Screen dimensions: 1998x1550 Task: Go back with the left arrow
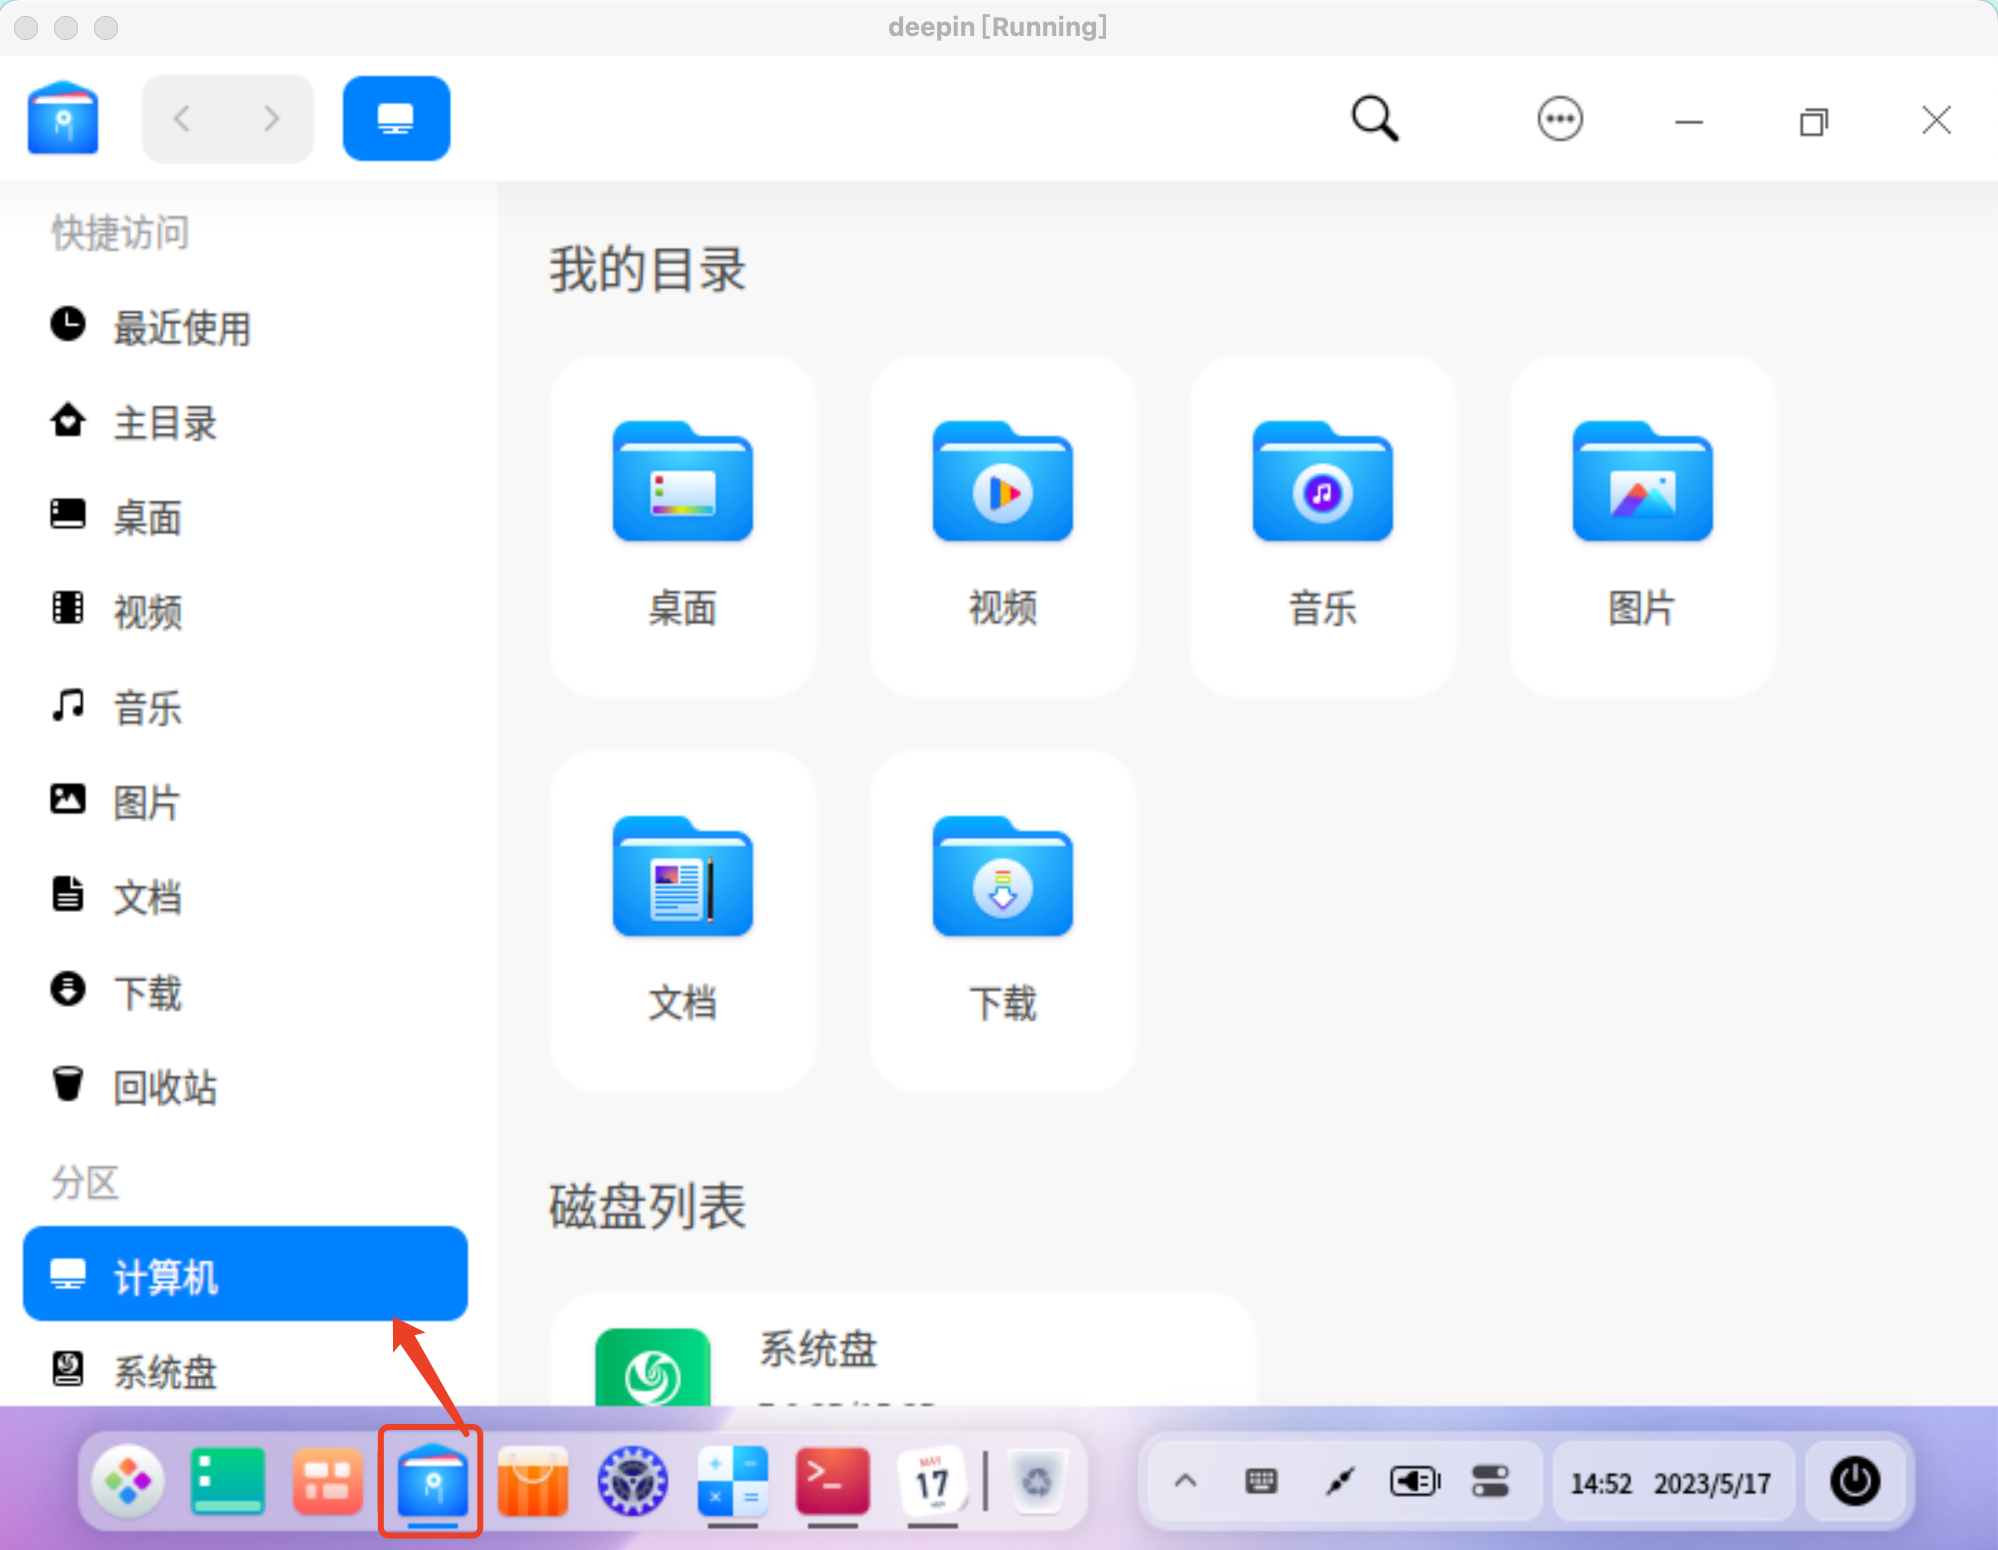(182, 119)
